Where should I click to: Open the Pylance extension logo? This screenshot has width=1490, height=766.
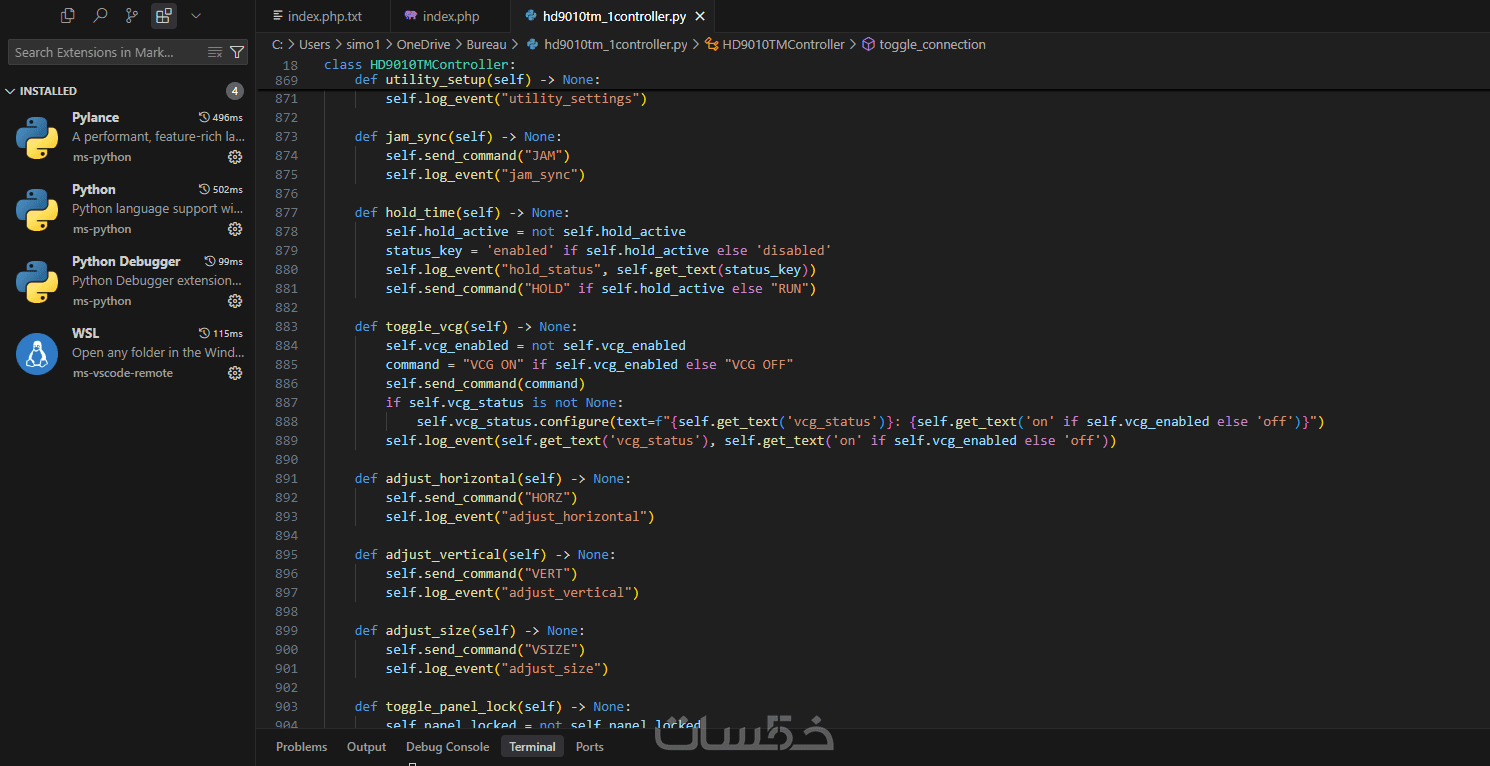(x=37, y=137)
